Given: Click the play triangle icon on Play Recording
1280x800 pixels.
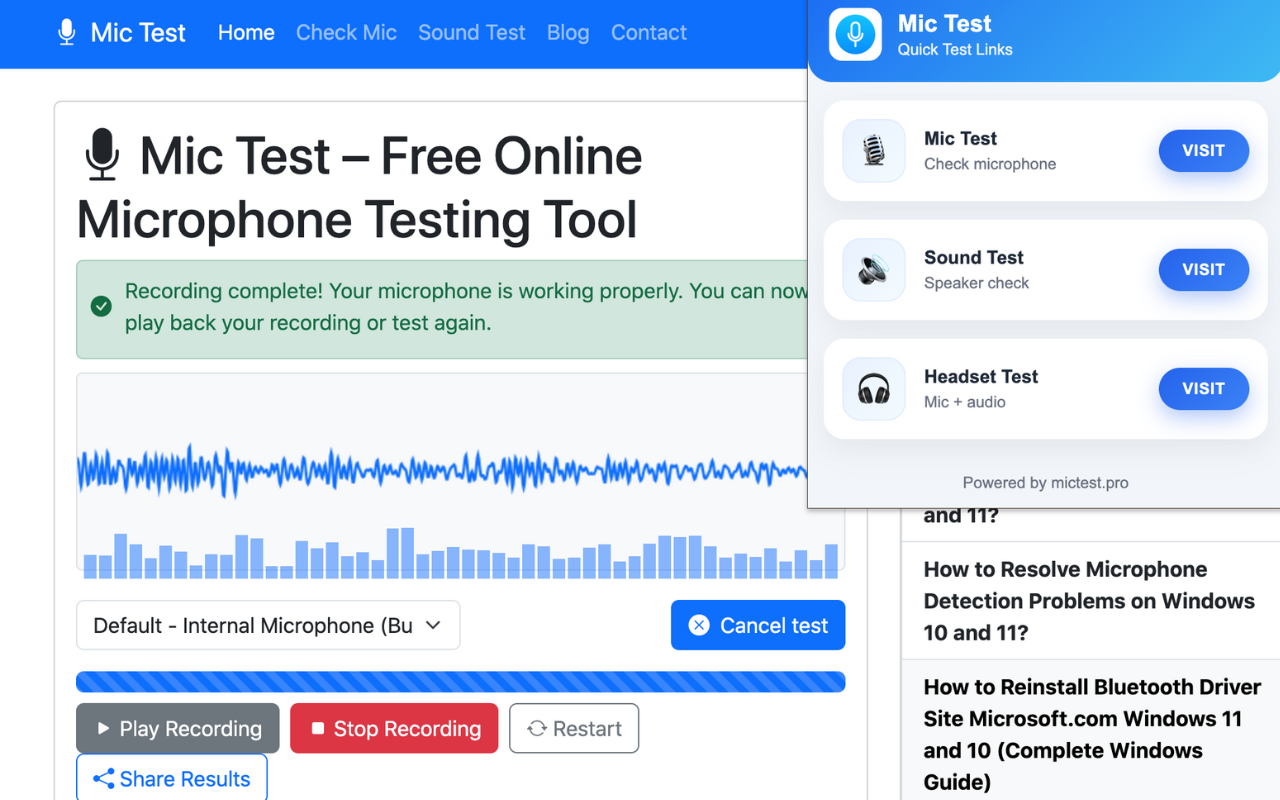Looking at the screenshot, I should 103,728.
